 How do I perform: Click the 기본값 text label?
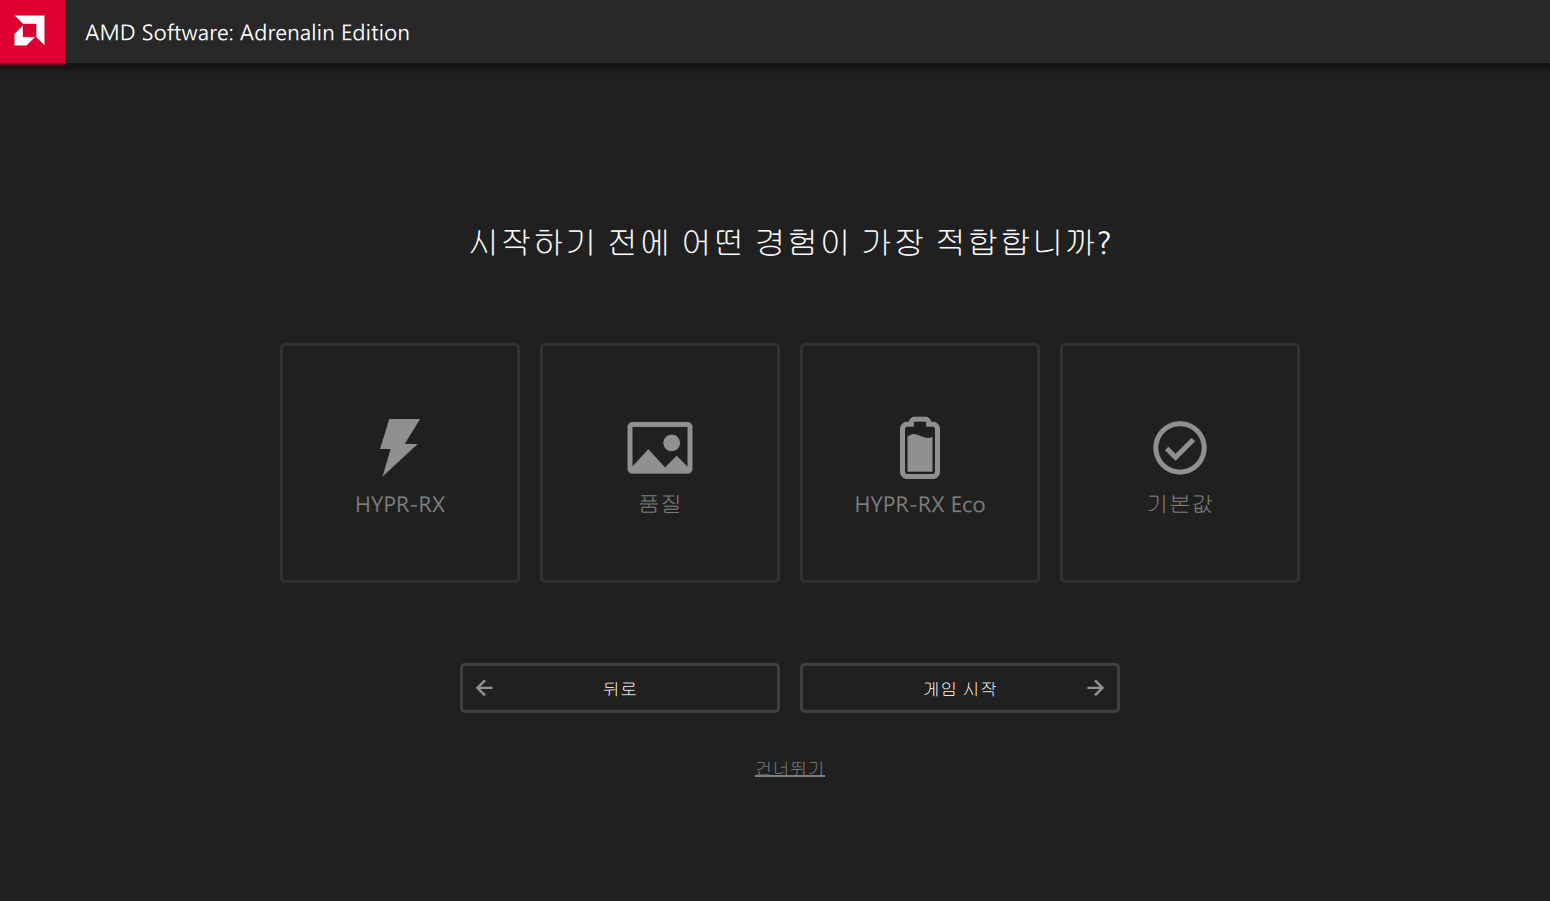coord(1180,504)
